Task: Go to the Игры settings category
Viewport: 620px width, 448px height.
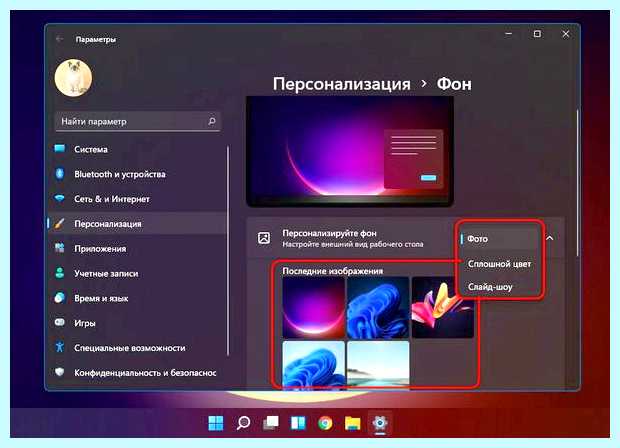Action: [x=137, y=323]
